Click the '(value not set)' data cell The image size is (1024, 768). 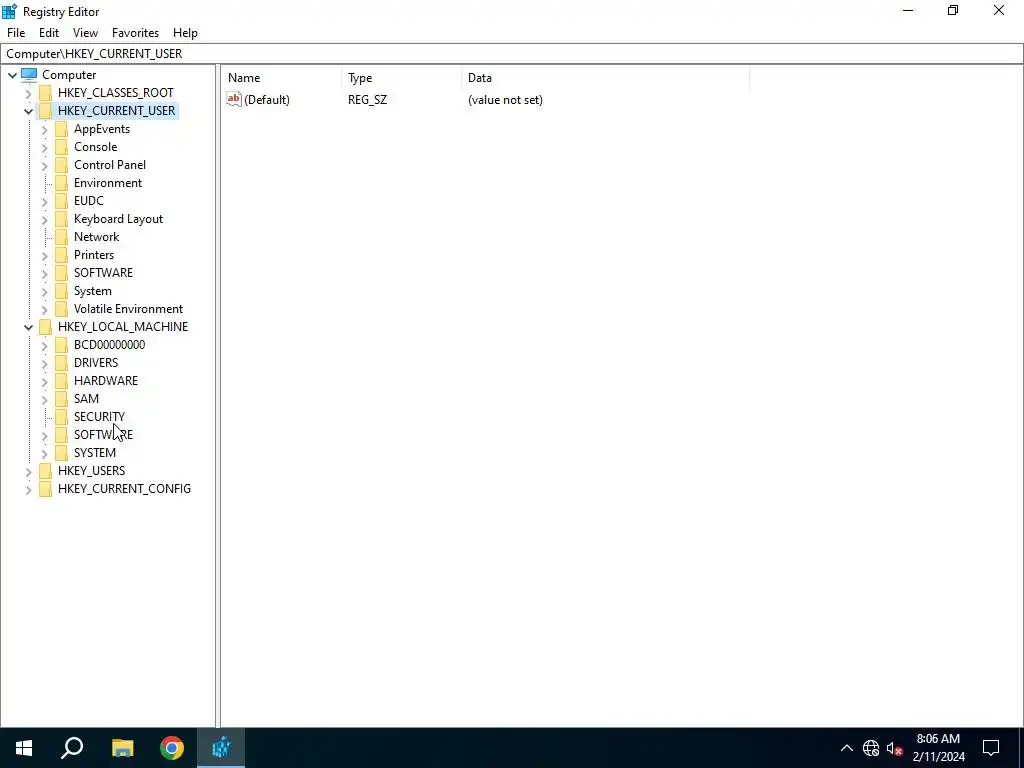[505, 100]
